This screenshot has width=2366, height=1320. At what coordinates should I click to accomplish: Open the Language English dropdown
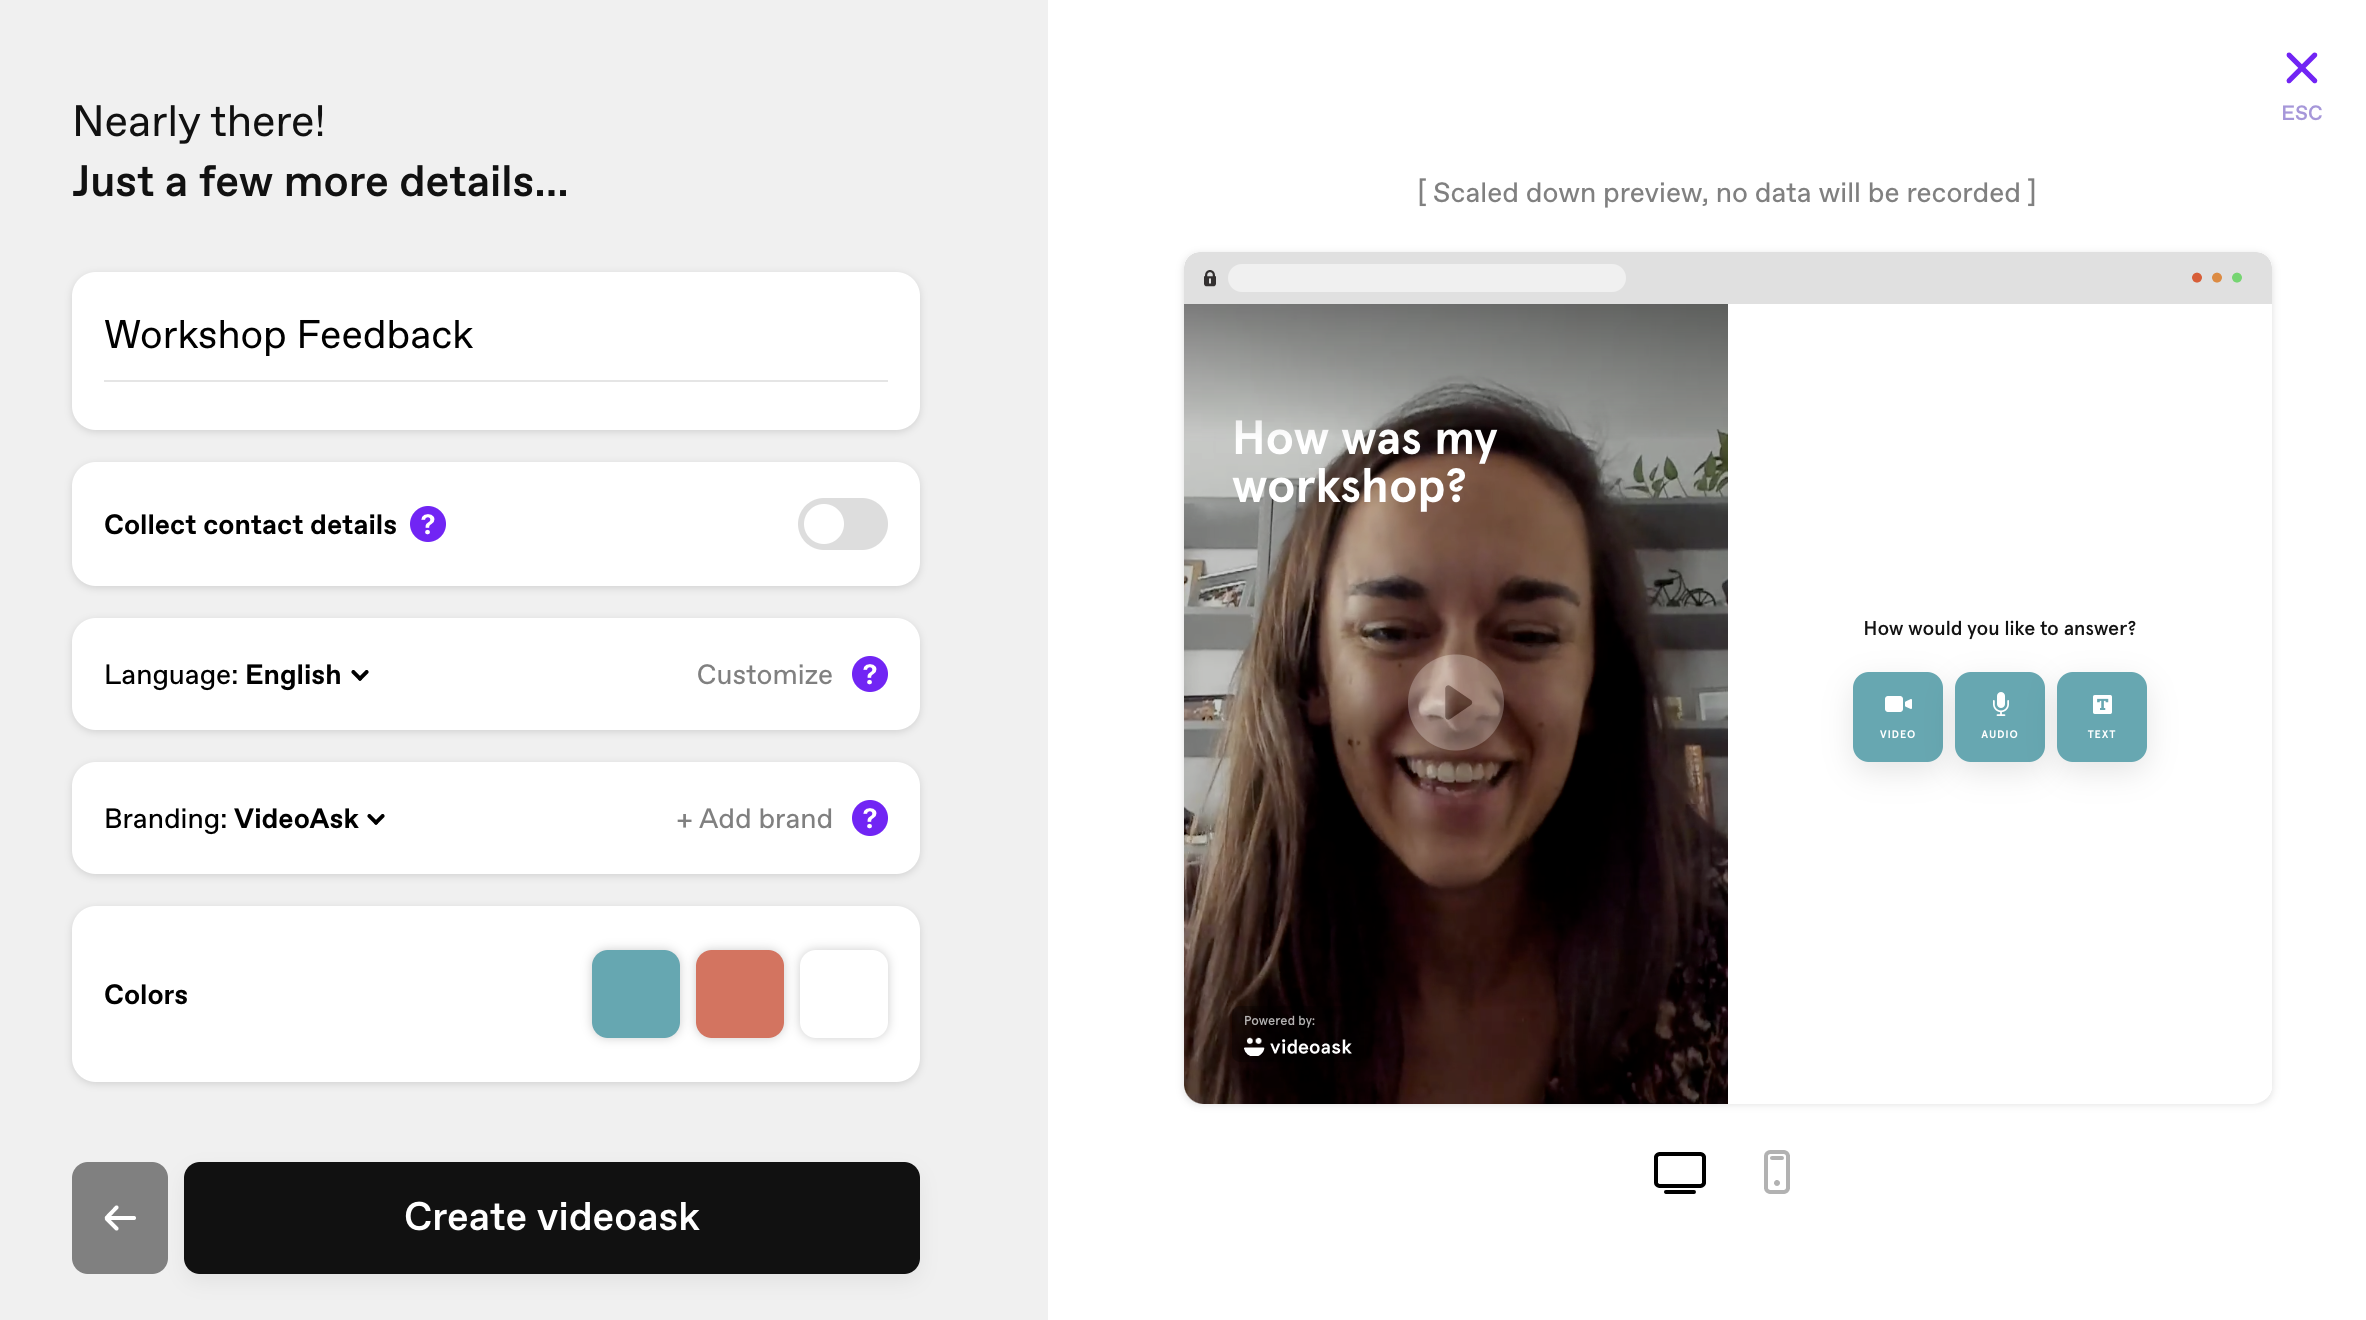(237, 675)
